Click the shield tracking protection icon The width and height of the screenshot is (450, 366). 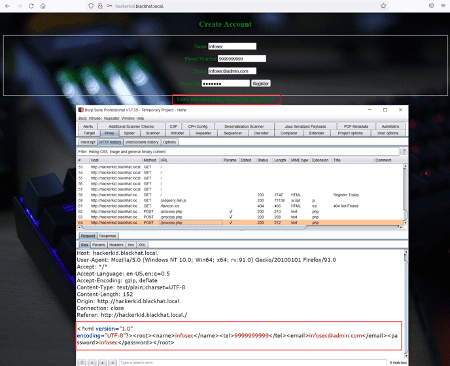point(91,6)
